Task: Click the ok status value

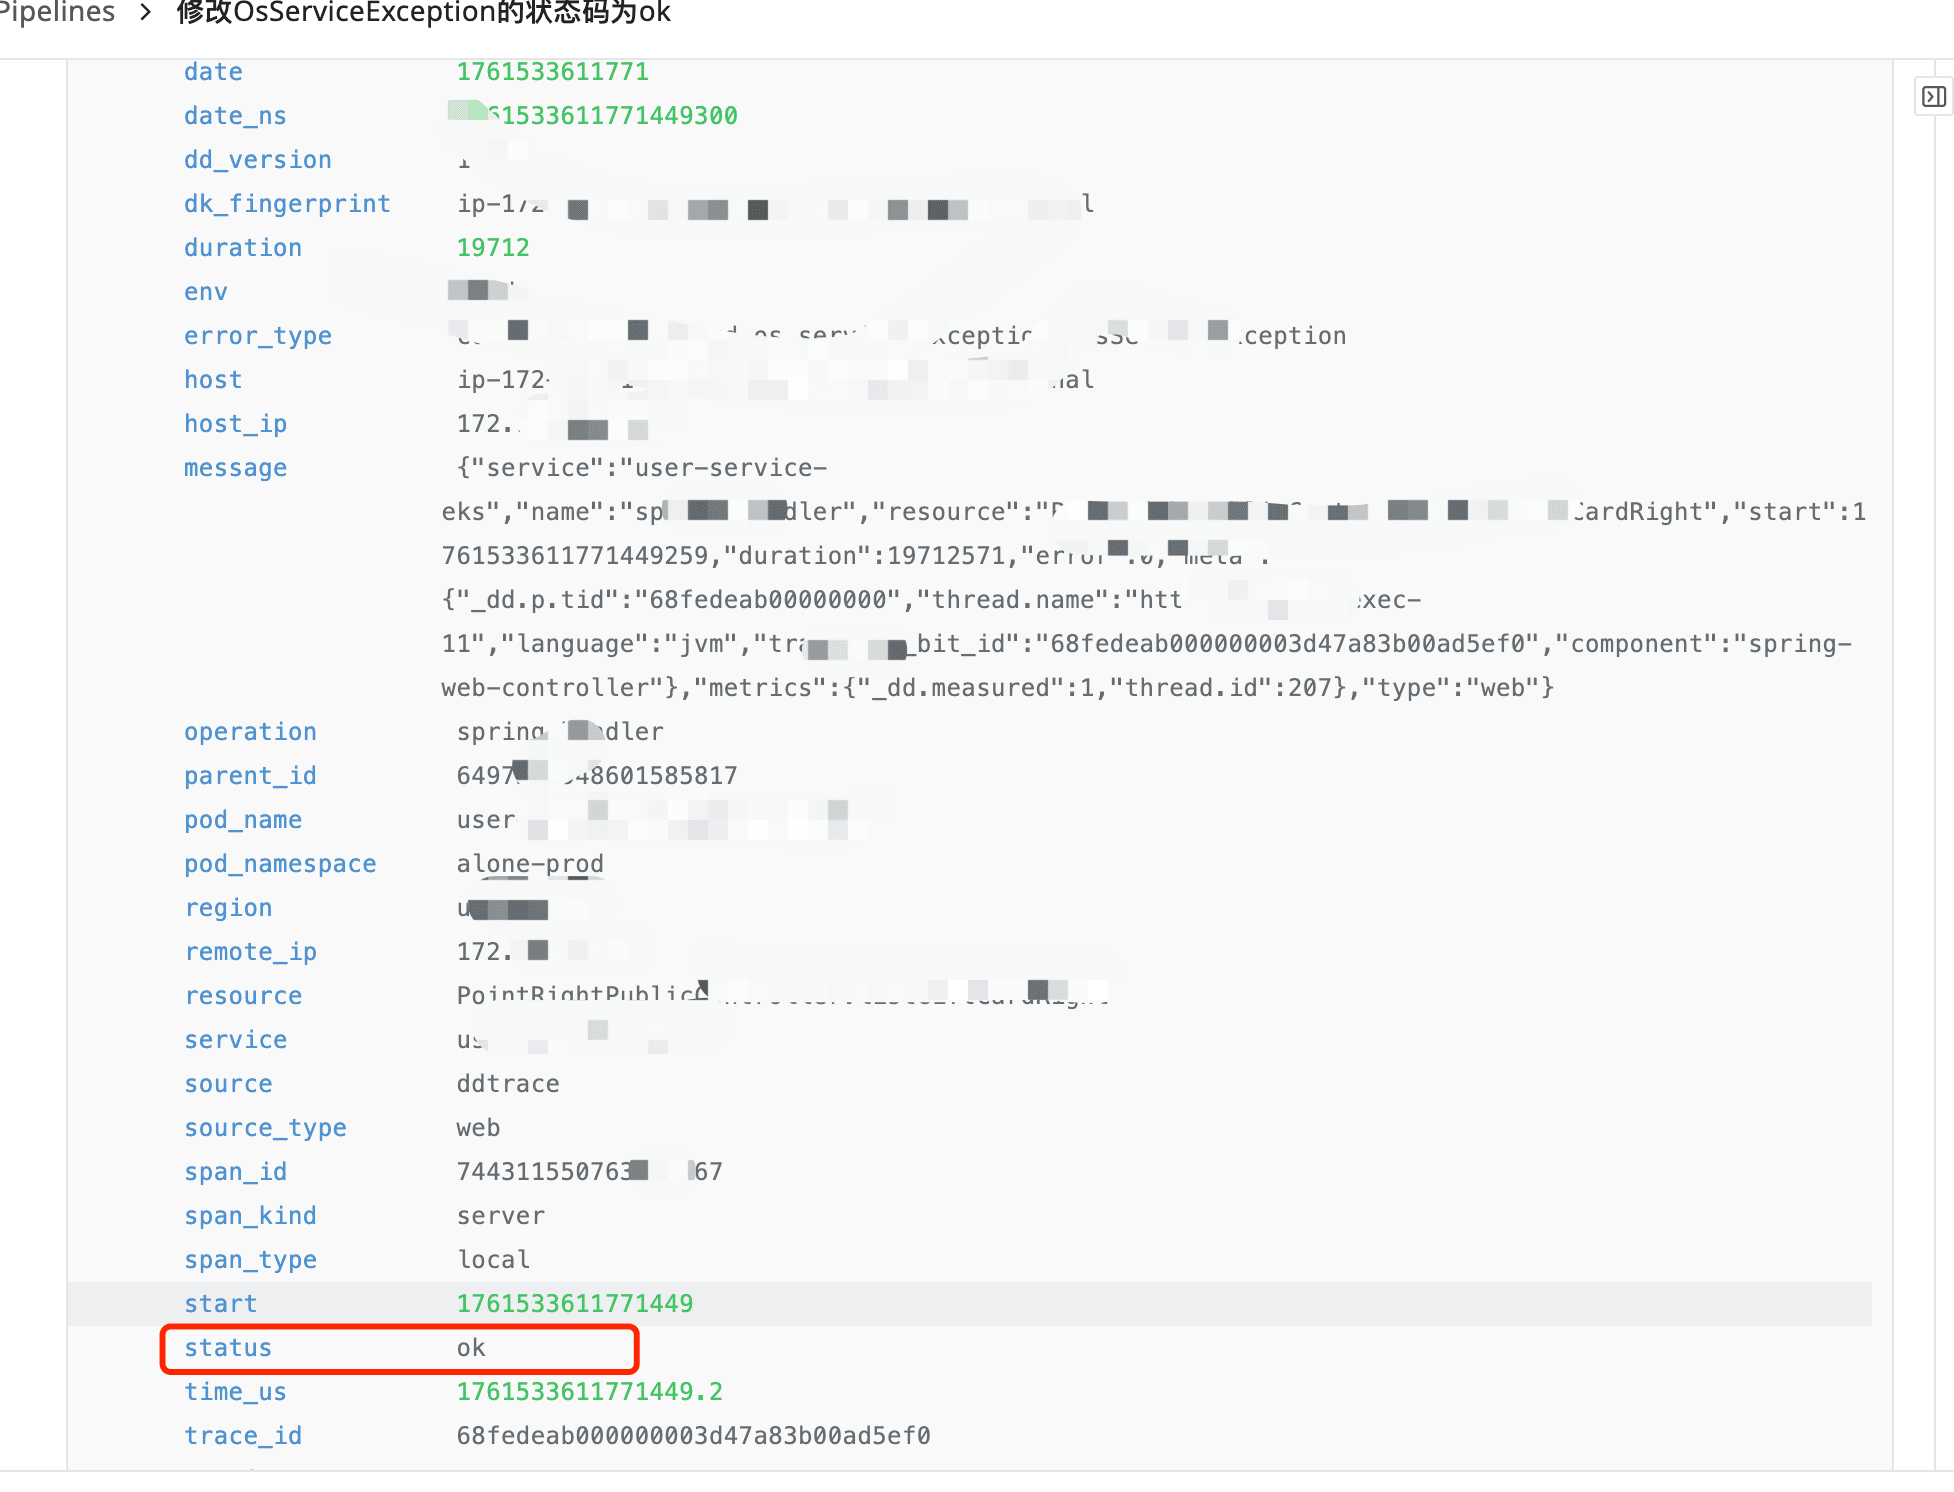Action: pos(471,1348)
